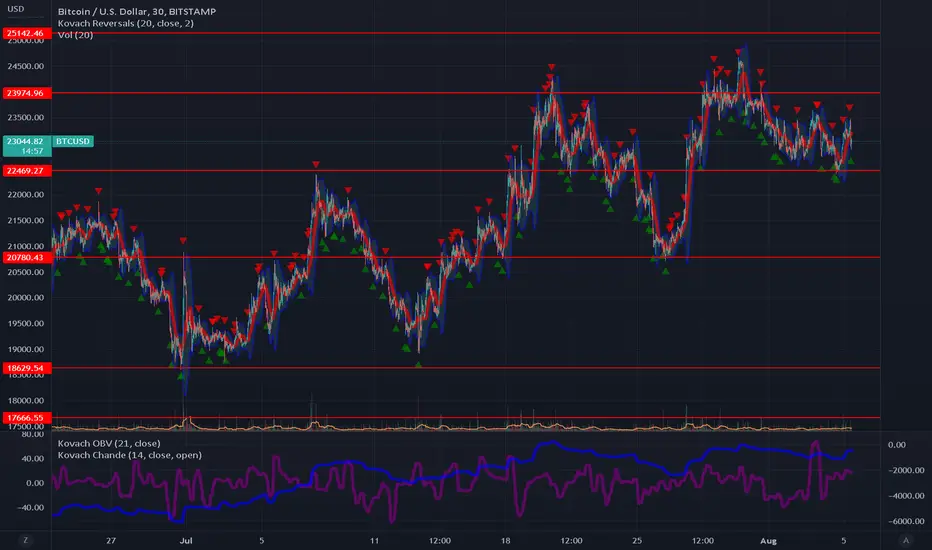Click the Aug date on time axis

(769, 540)
